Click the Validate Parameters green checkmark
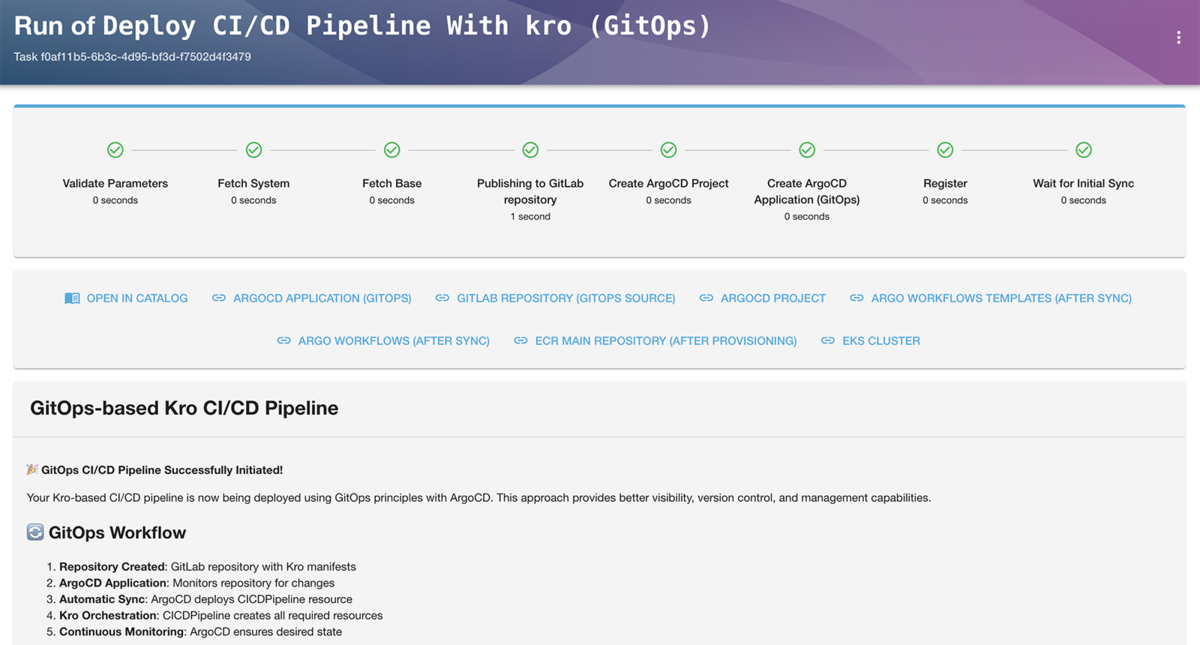 point(115,150)
